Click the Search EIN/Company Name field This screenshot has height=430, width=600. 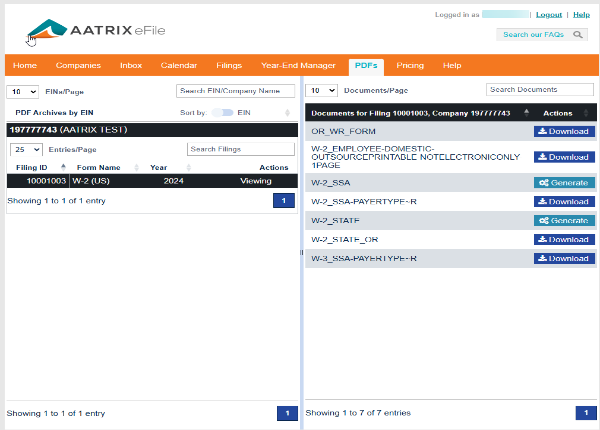pyautogui.click(x=235, y=91)
